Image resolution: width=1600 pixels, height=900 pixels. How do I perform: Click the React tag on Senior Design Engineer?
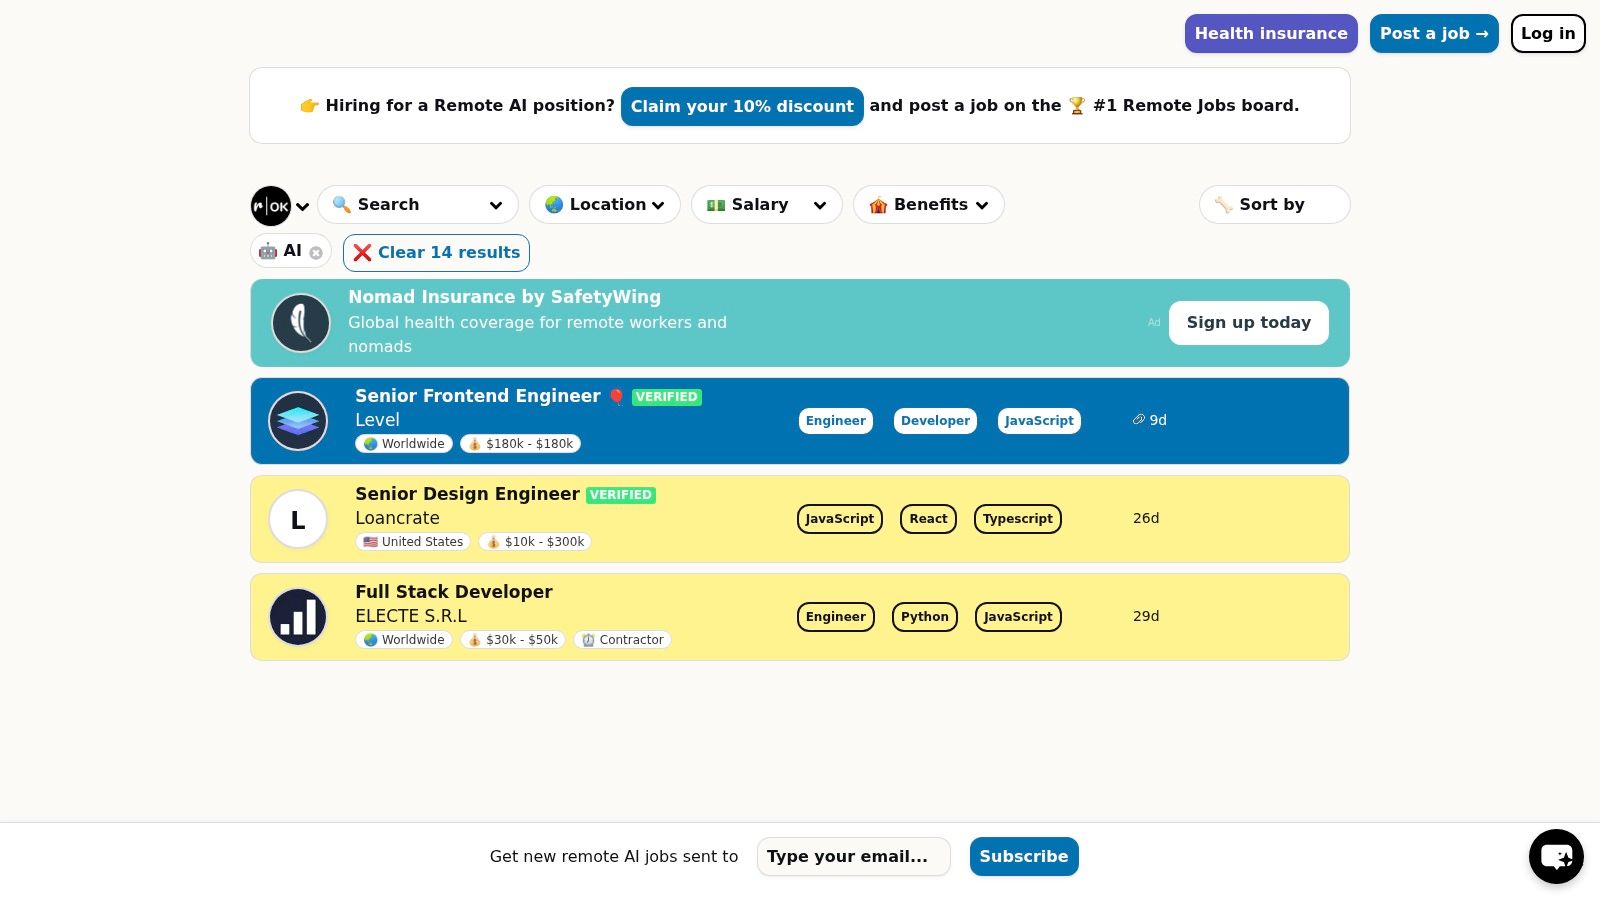click(929, 519)
